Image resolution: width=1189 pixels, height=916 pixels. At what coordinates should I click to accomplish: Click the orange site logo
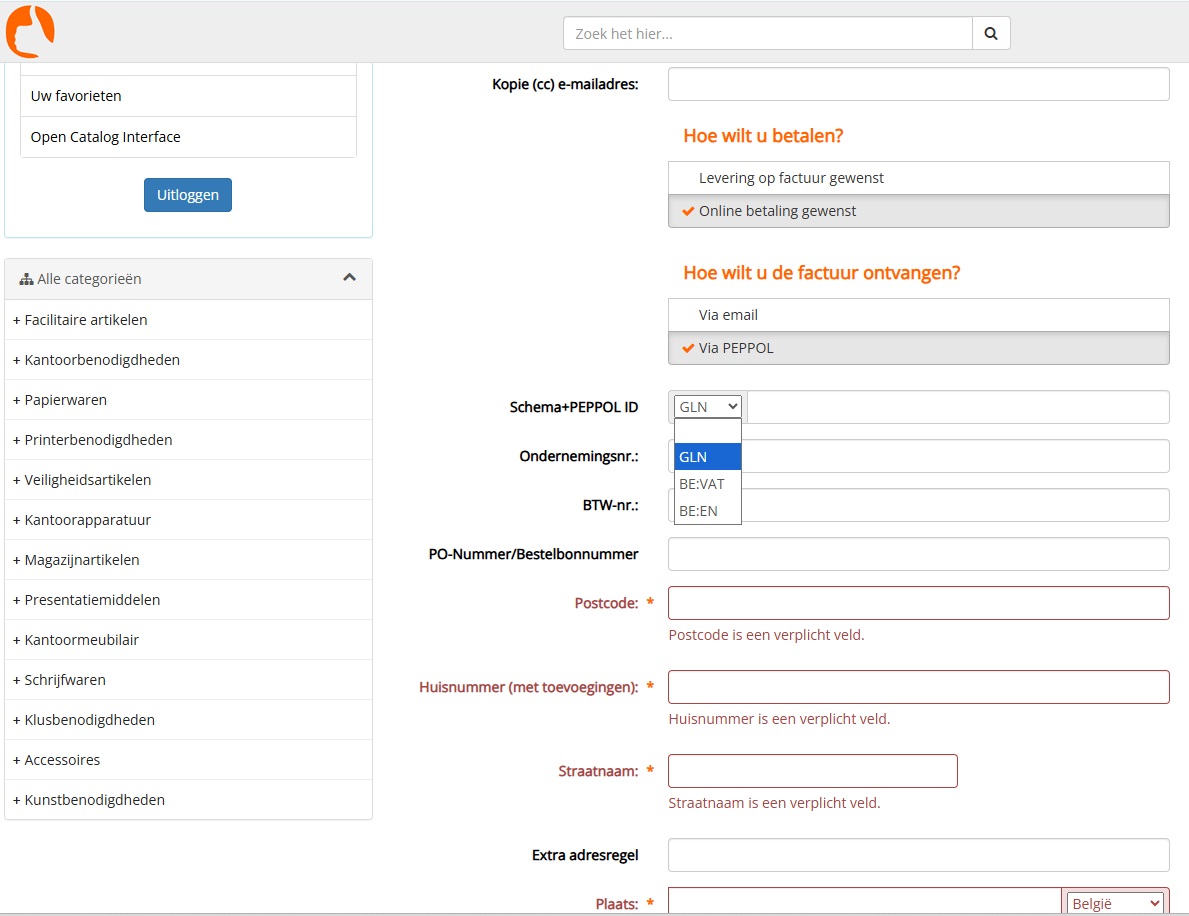30,31
